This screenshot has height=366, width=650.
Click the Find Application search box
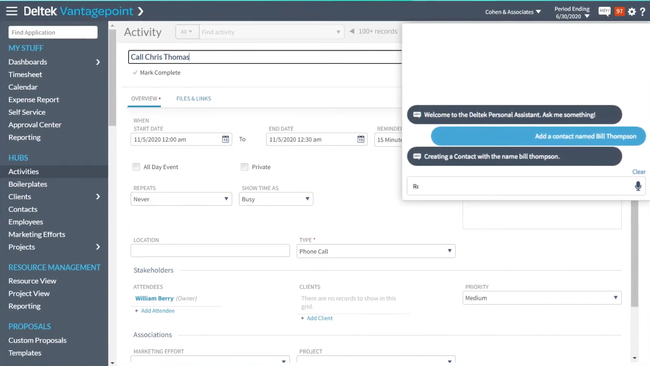coord(53,32)
